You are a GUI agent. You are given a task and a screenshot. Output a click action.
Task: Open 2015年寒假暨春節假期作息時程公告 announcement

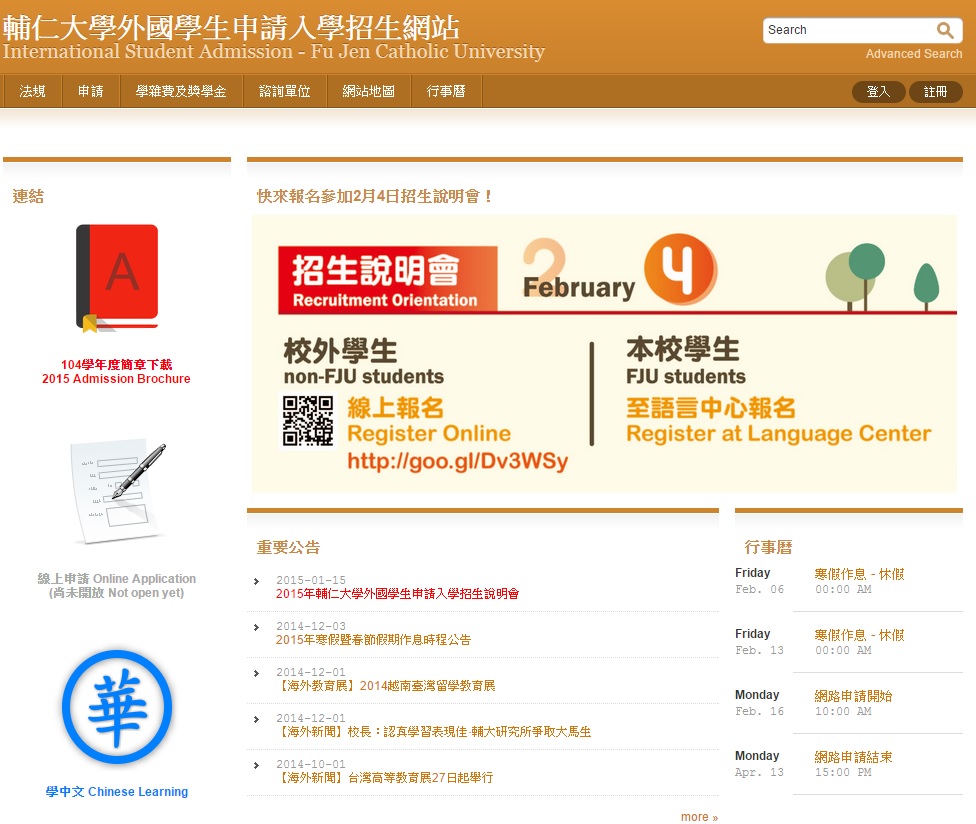click(x=373, y=640)
